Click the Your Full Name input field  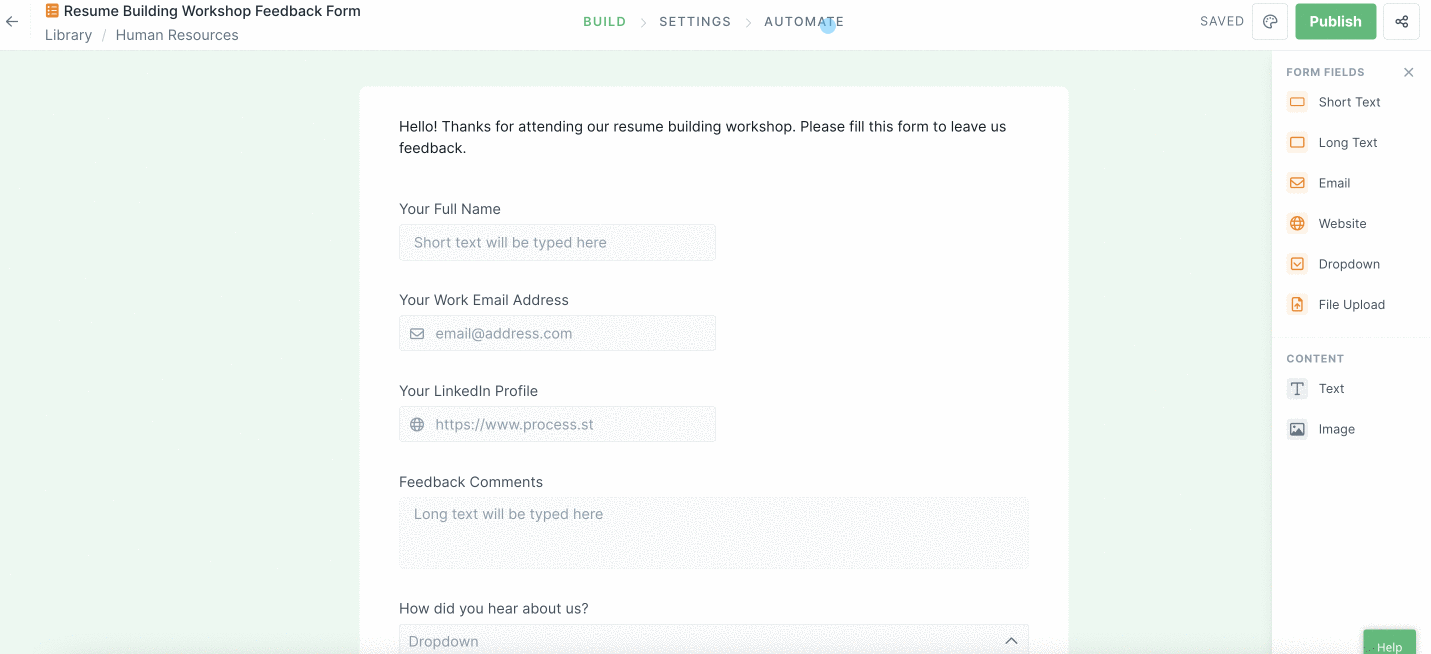(x=557, y=242)
